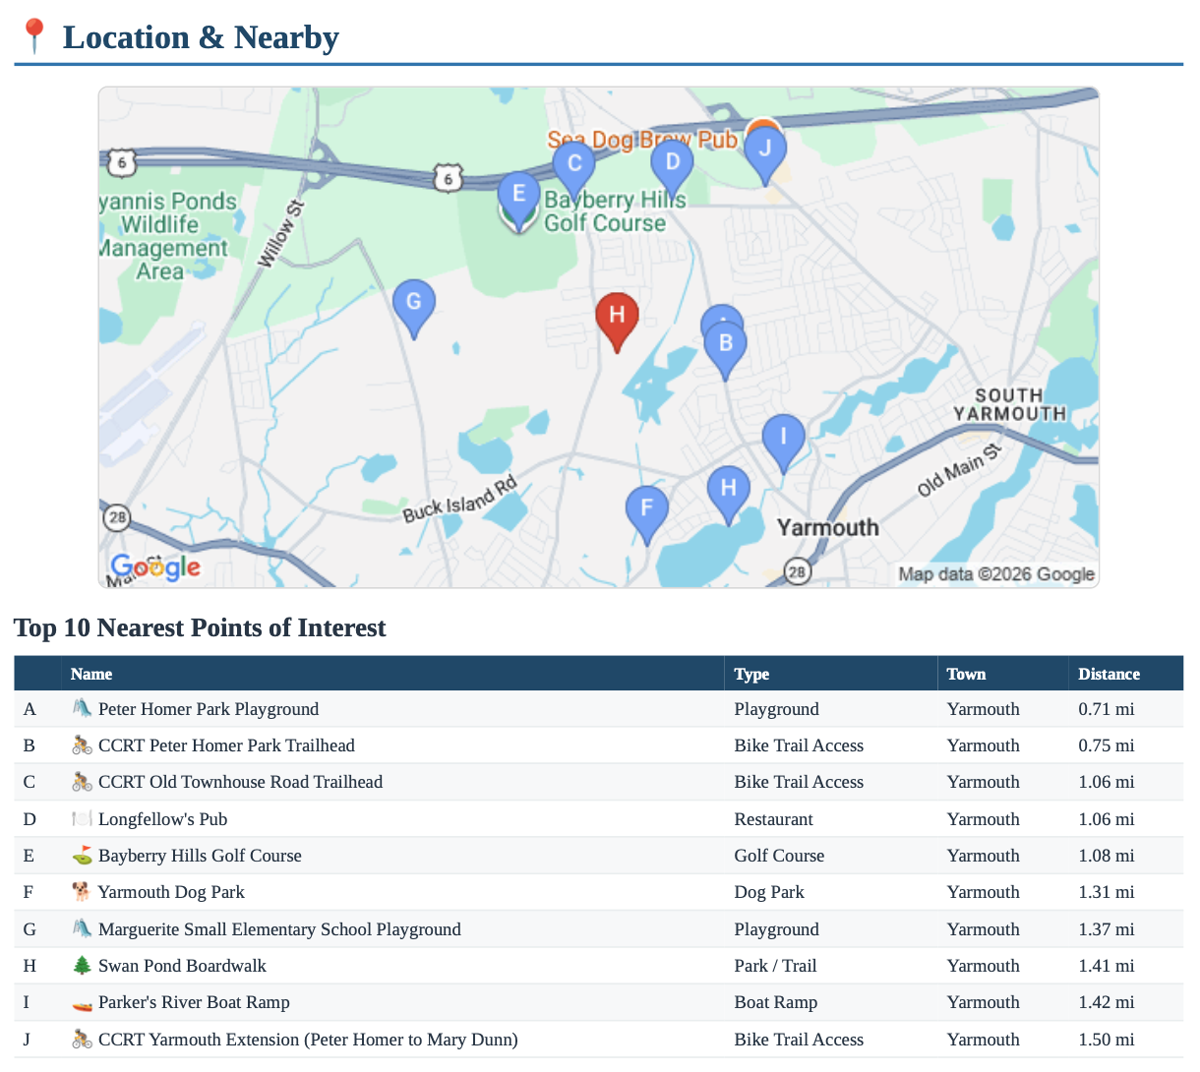The height and width of the screenshot is (1072, 1200).
Task: Click the tree emoji beside Swan Pond Boardwalk
Action: click(x=82, y=965)
